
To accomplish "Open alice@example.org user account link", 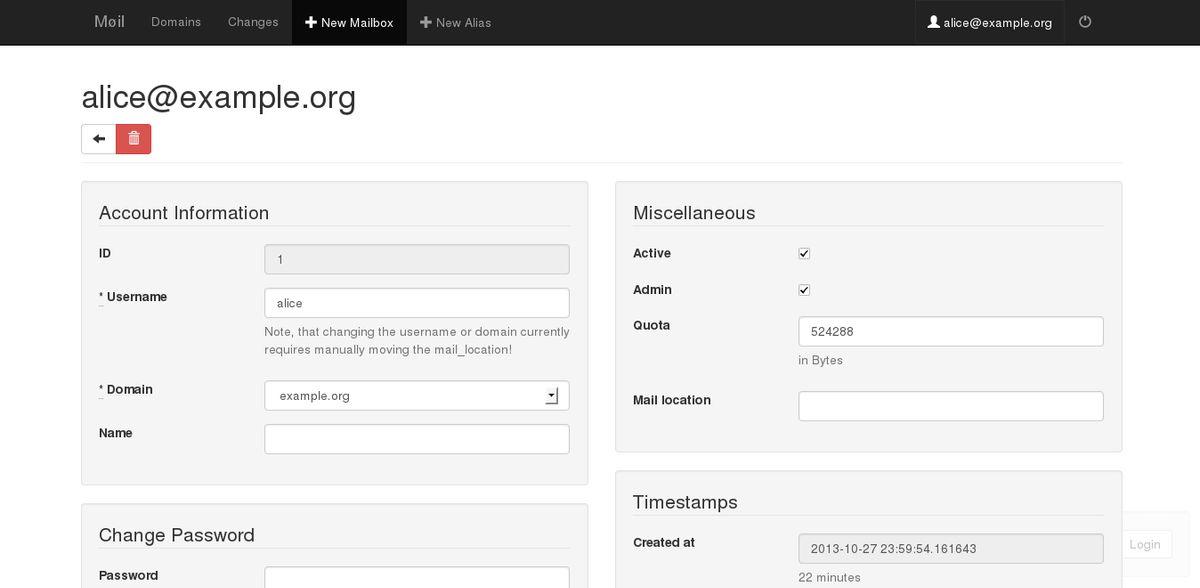I will (989, 22).
